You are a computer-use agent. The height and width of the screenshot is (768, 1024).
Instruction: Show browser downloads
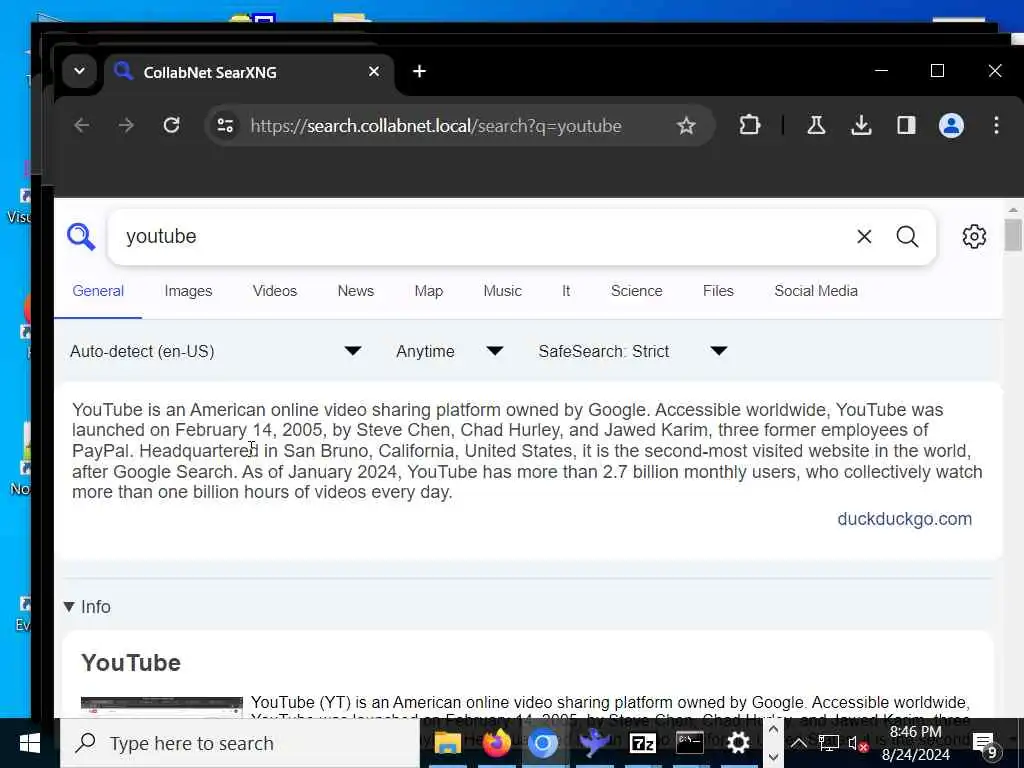tap(861, 125)
